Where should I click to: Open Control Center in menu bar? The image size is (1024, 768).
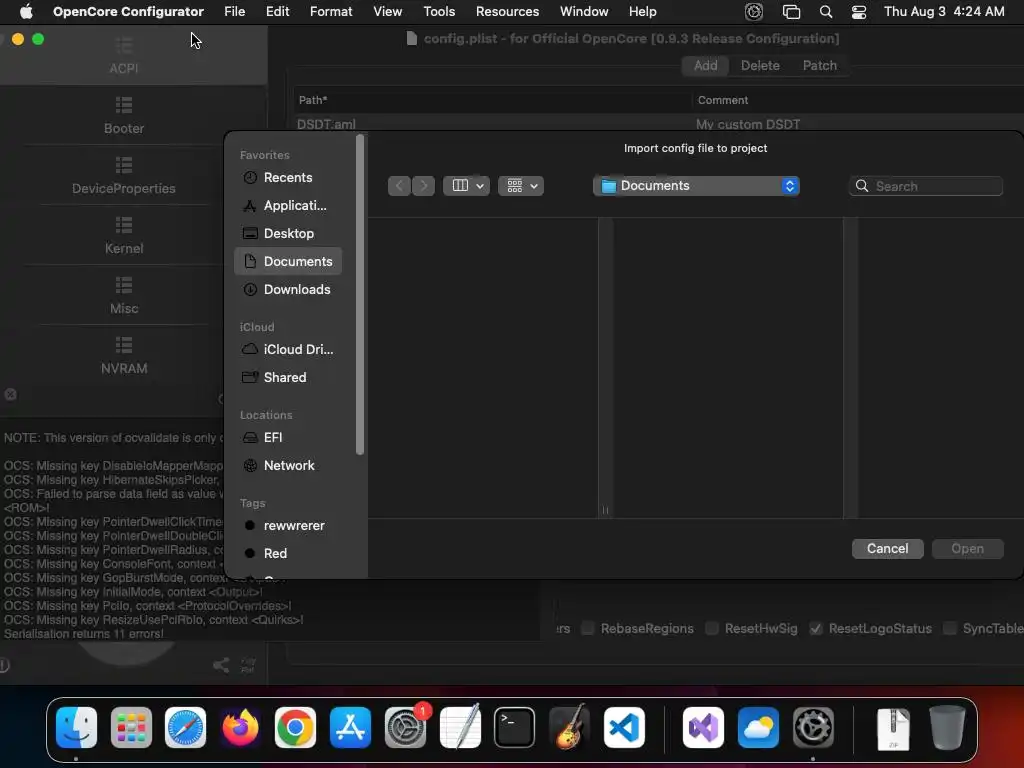[859, 12]
